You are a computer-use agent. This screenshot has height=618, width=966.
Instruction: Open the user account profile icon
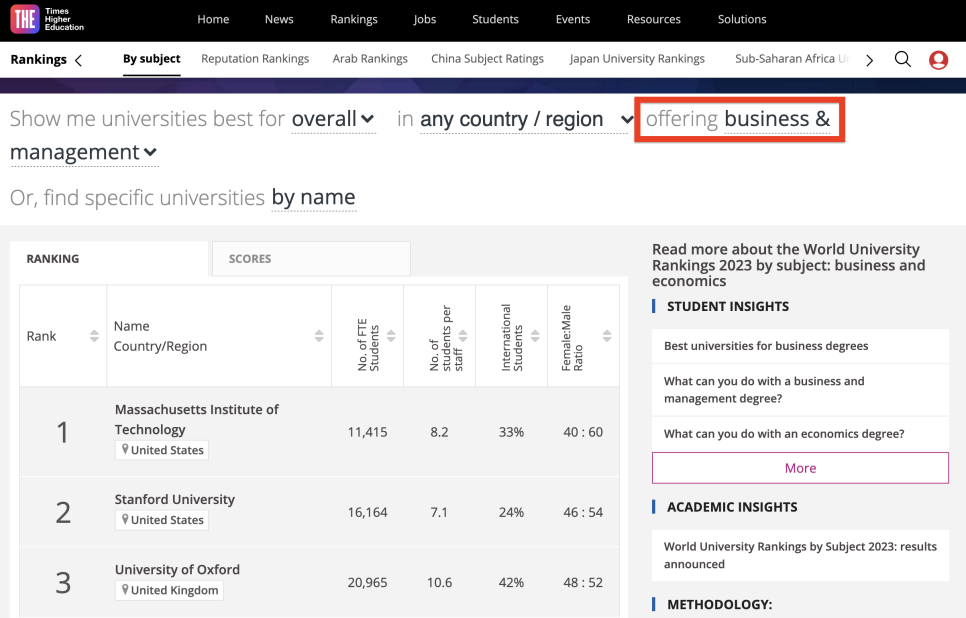(938, 60)
